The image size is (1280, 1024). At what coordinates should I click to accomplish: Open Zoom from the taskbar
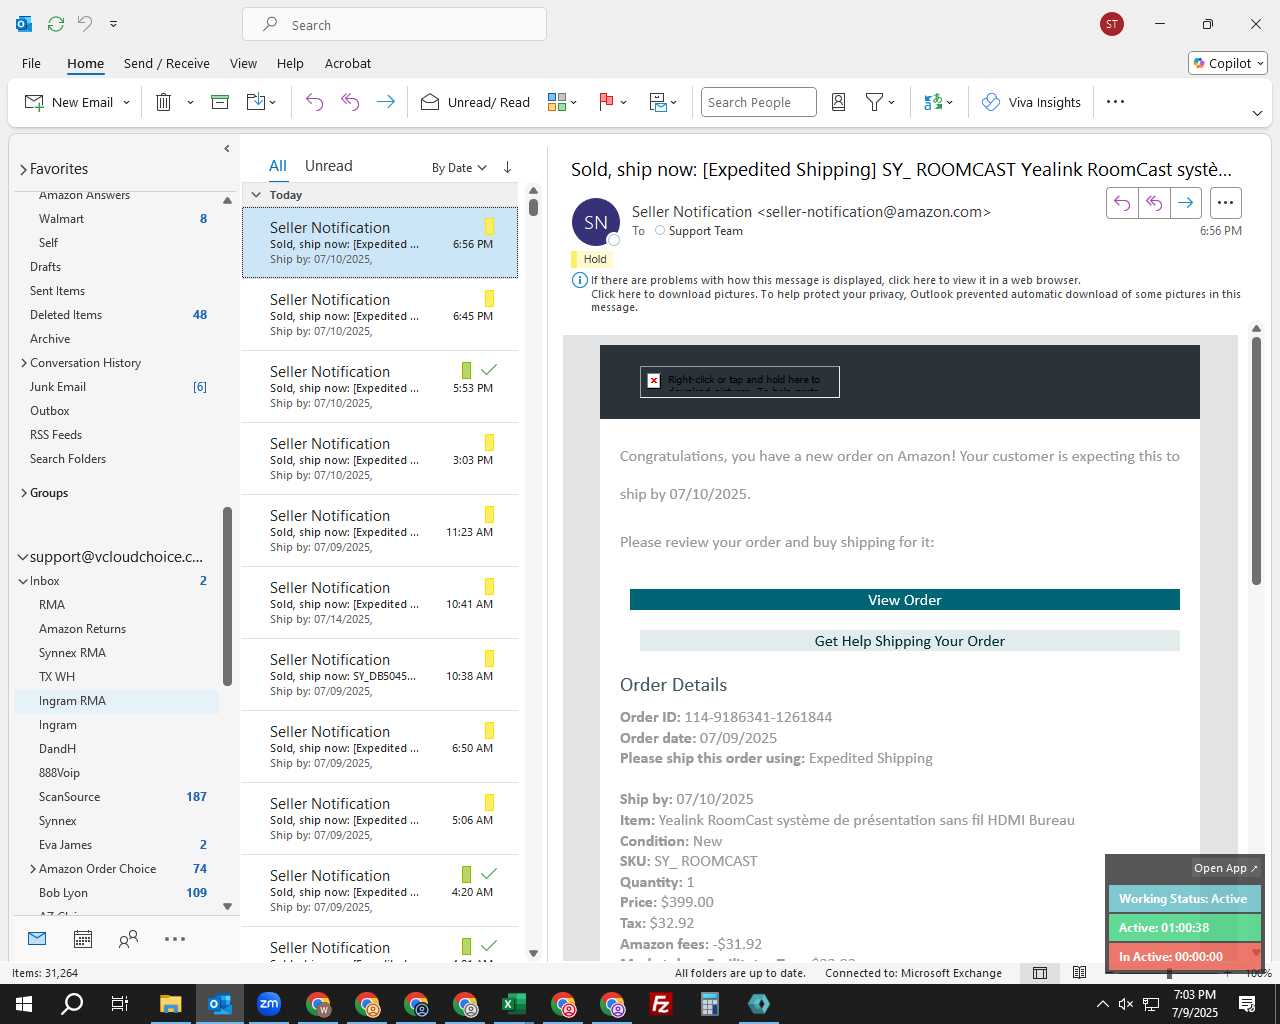click(x=269, y=1004)
